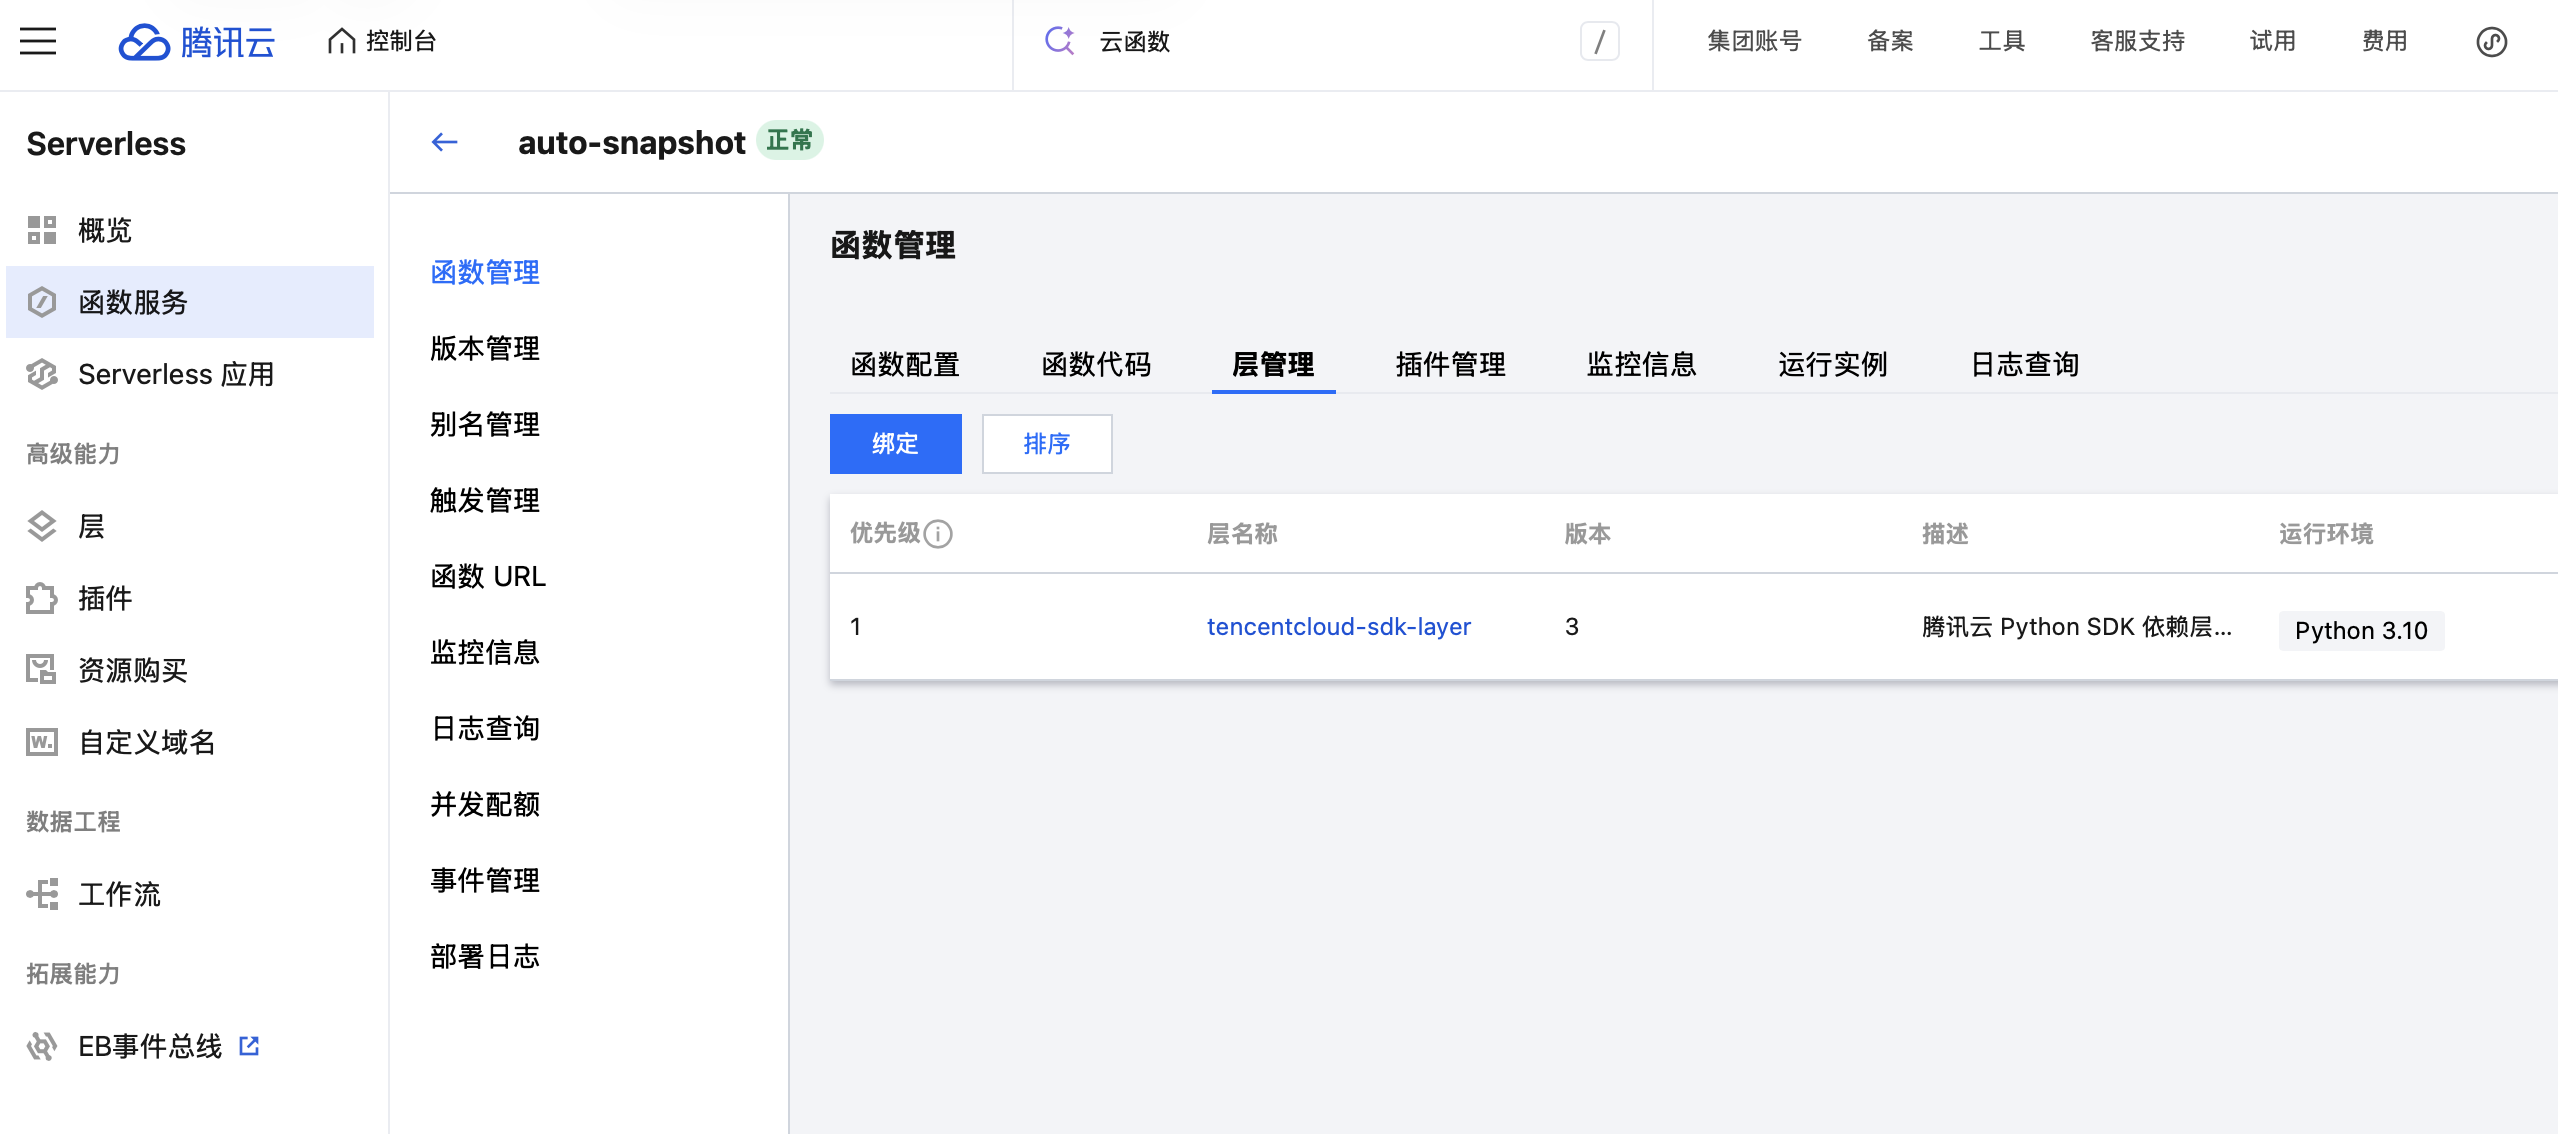
Task: Click the 资源购买 icon
Action: 41,670
